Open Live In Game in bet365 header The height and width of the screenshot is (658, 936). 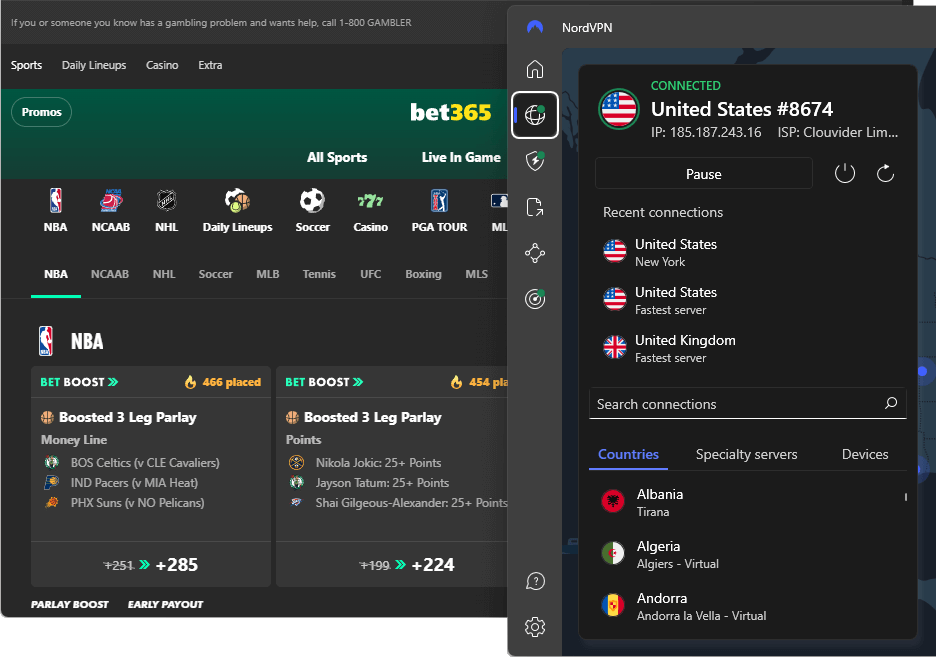click(x=461, y=157)
